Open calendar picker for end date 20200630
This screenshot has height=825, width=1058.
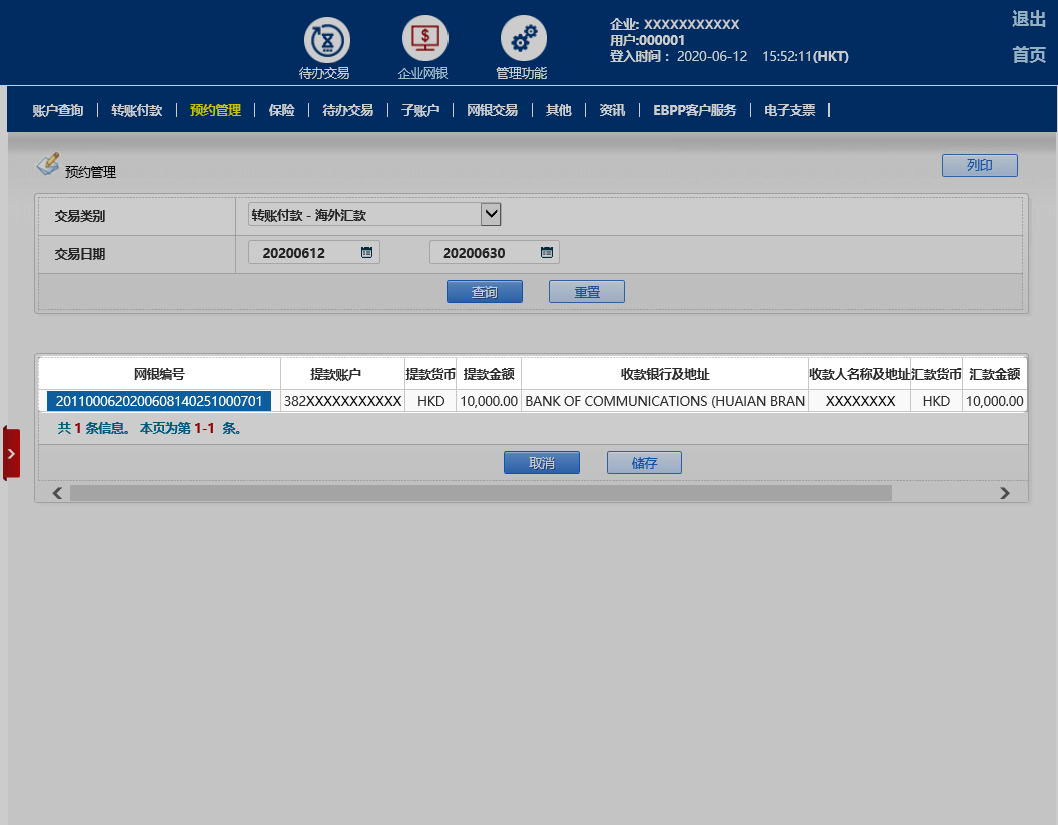pos(546,253)
